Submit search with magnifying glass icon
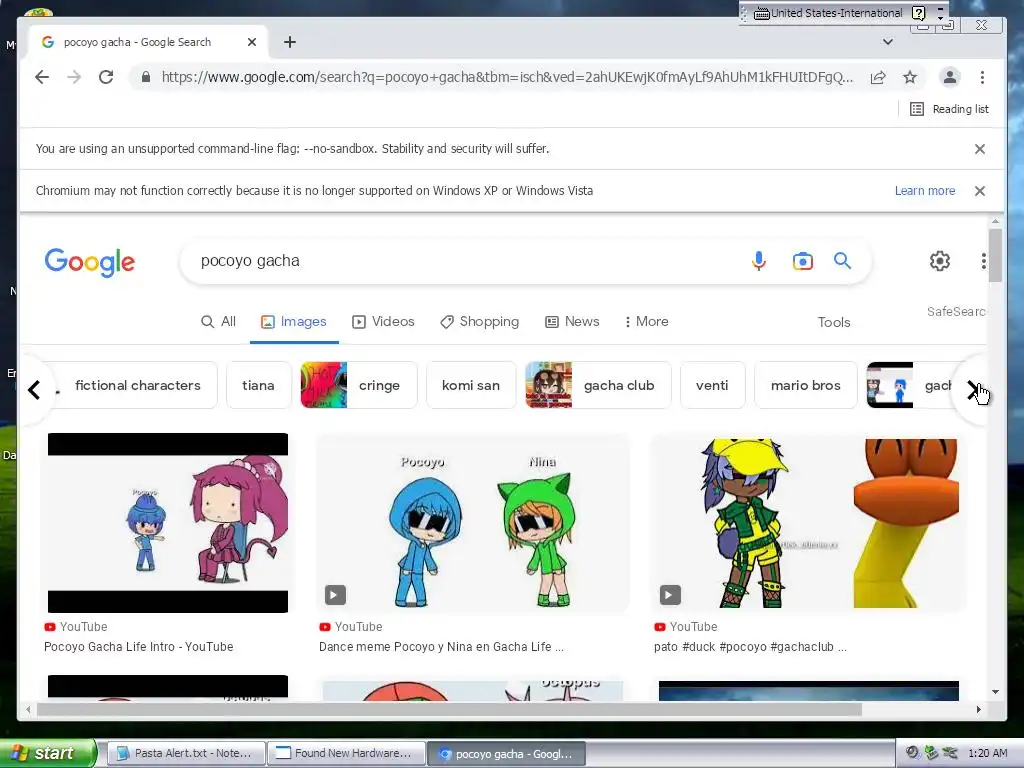The width and height of the screenshot is (1024, 768). (842, 261)
